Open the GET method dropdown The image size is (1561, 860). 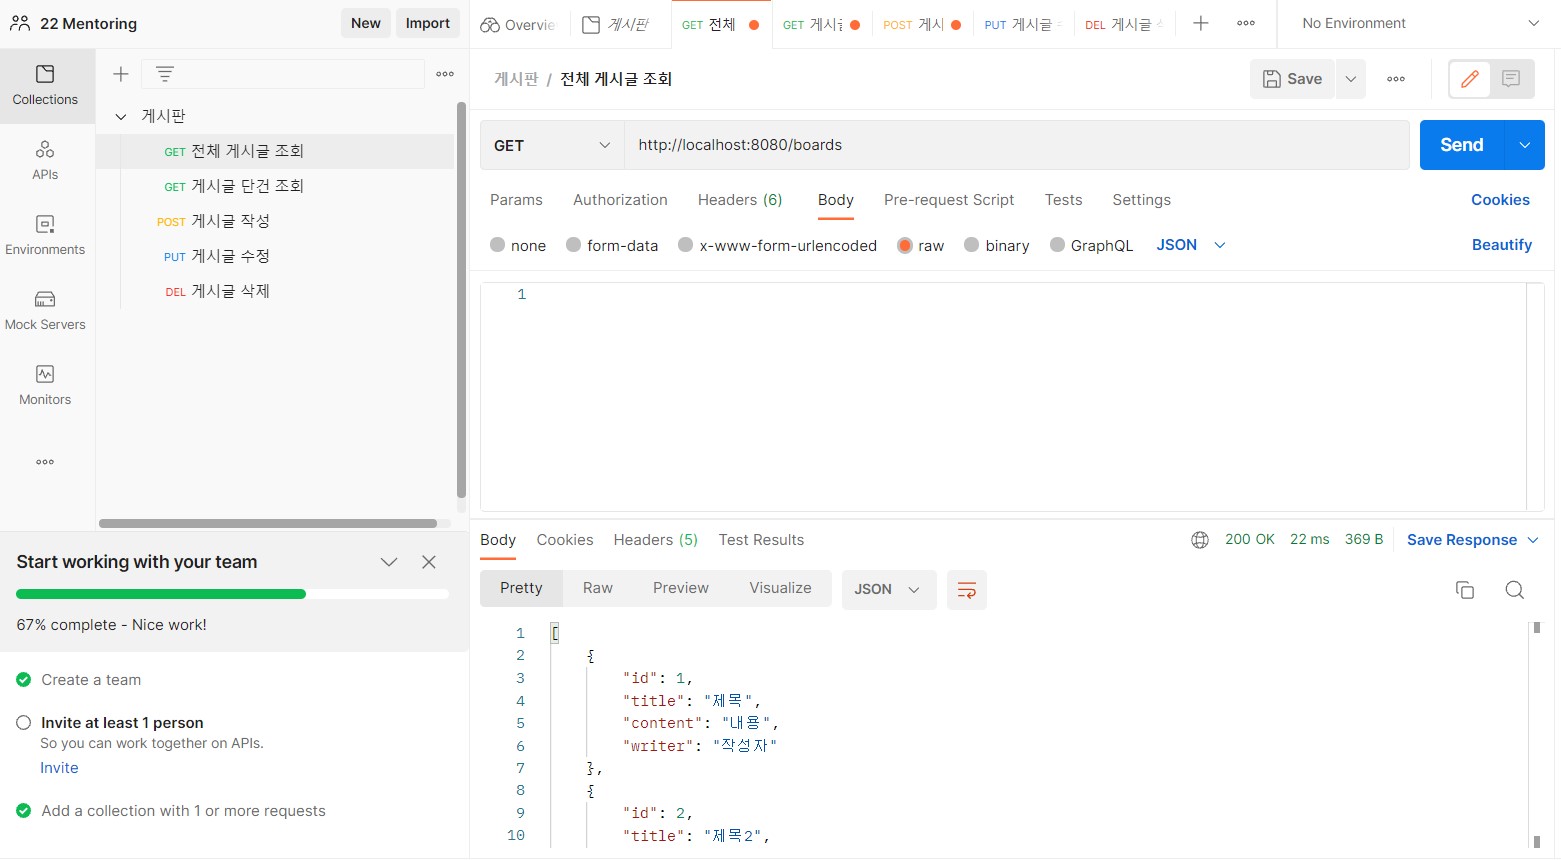pyautogui.click(x=552, y=145)
